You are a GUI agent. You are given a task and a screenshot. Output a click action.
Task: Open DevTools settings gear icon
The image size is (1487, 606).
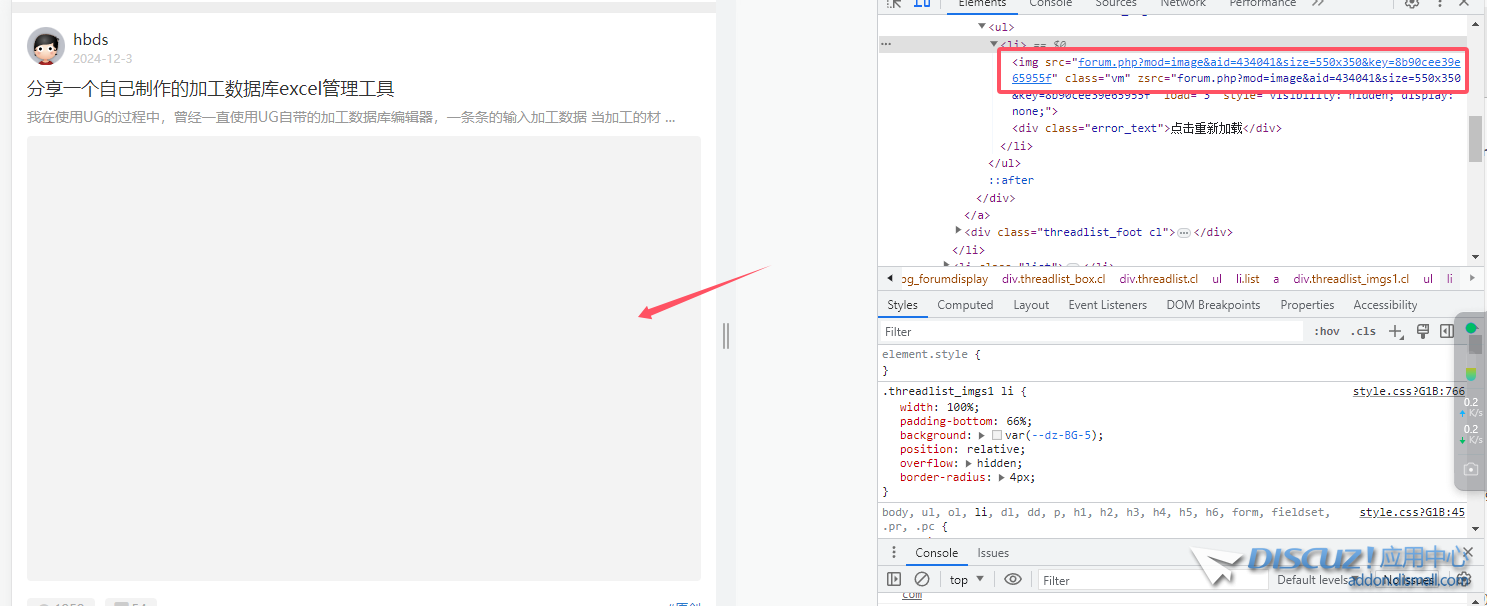click(x=1411, y=4)
